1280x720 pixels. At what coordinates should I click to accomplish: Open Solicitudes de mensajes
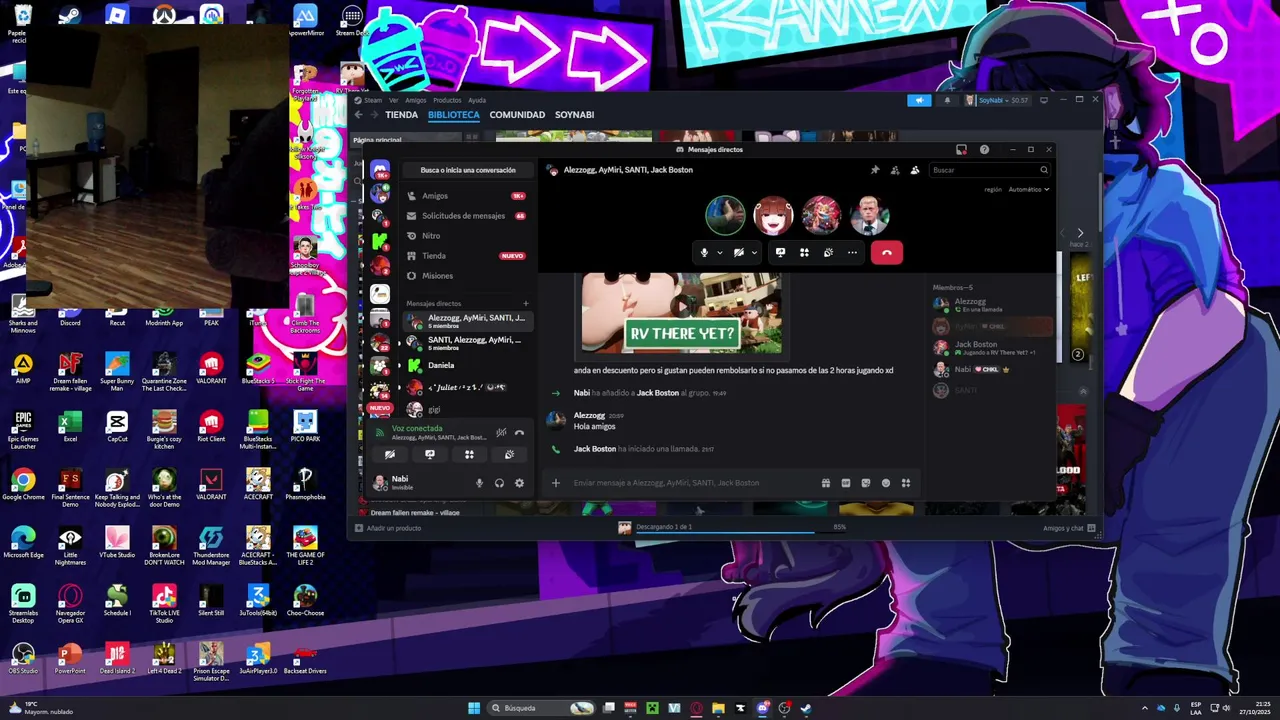tap(467, 216)
